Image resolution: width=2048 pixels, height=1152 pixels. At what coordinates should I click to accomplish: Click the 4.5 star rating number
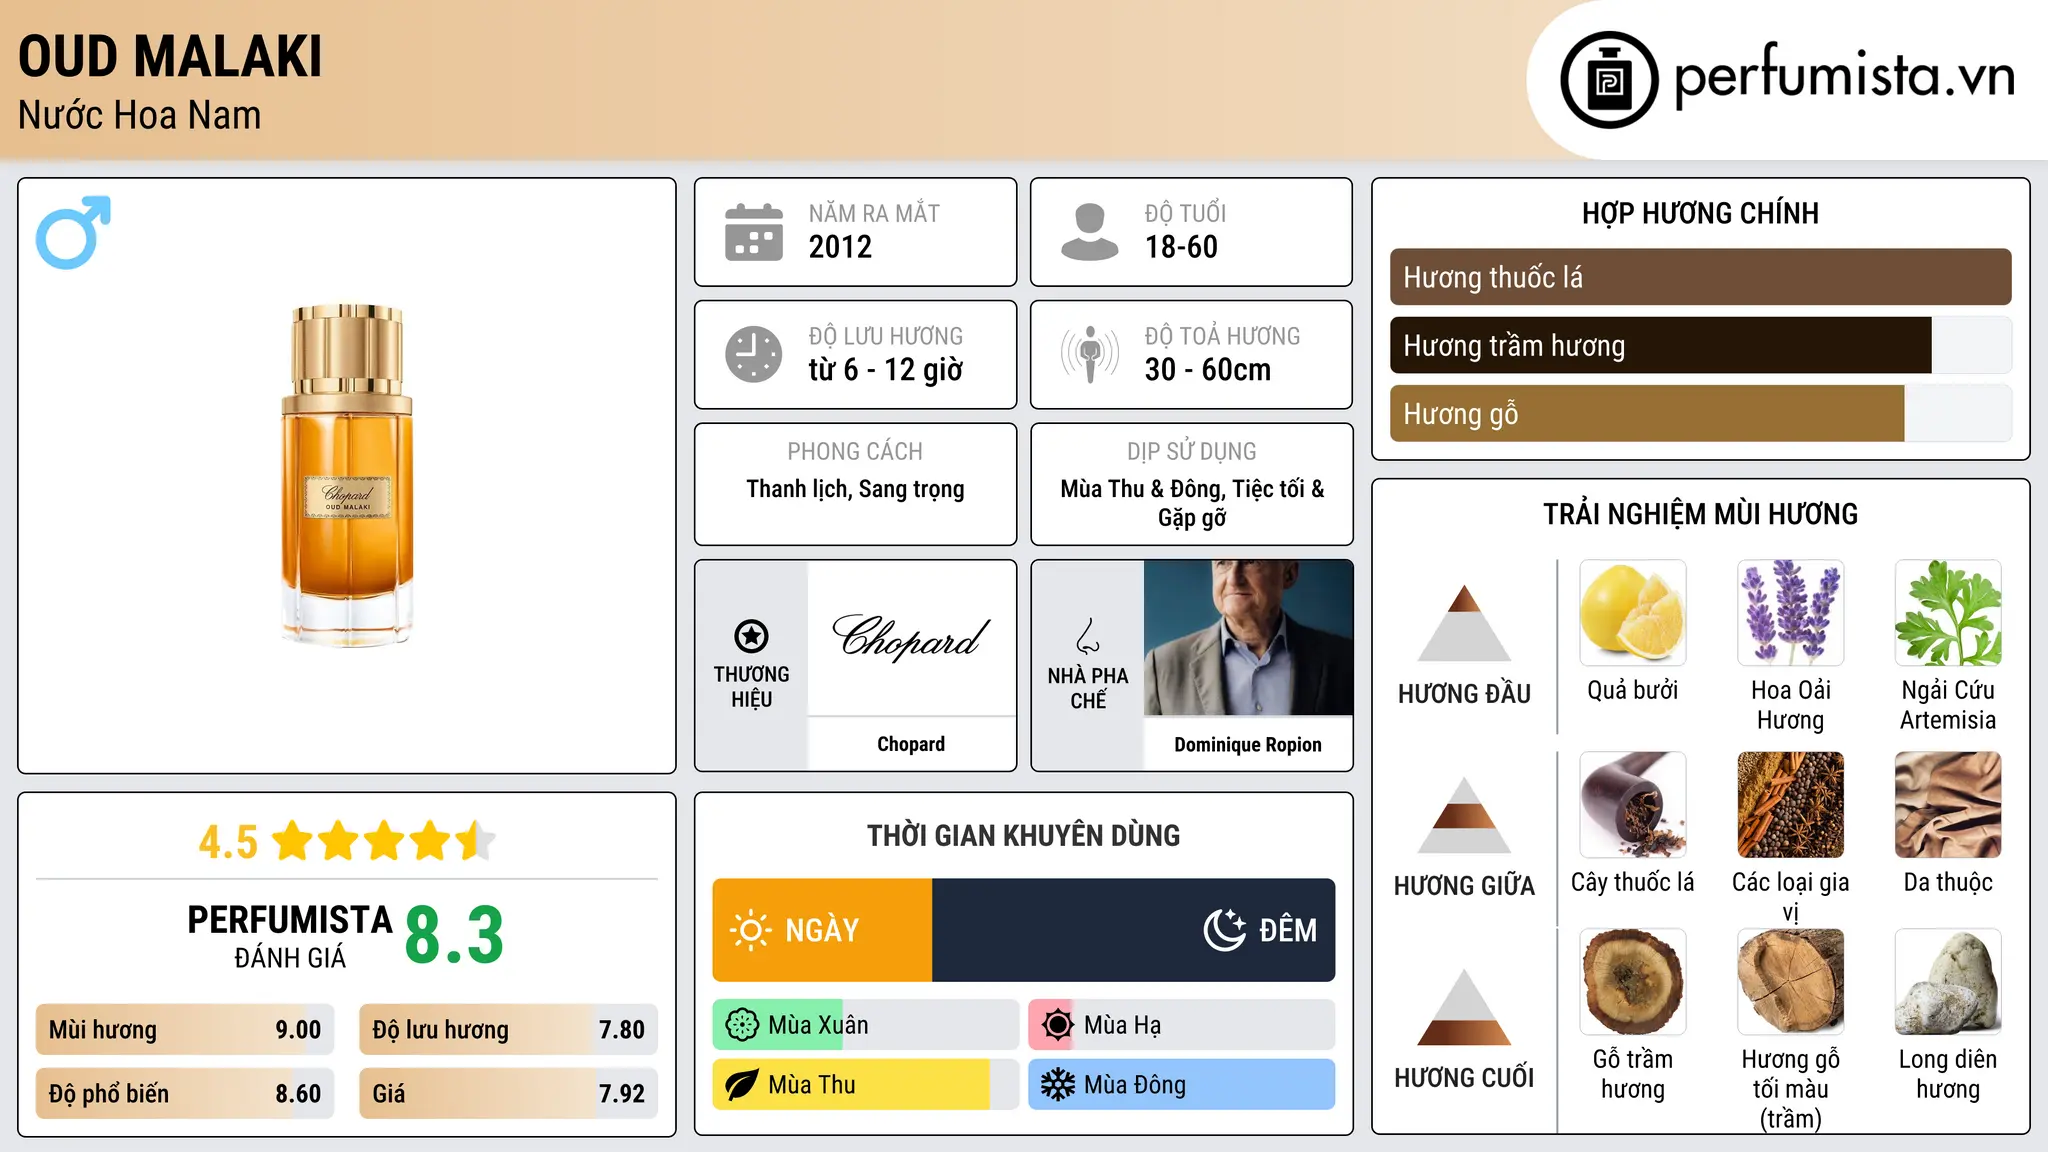tap(229, 842)
